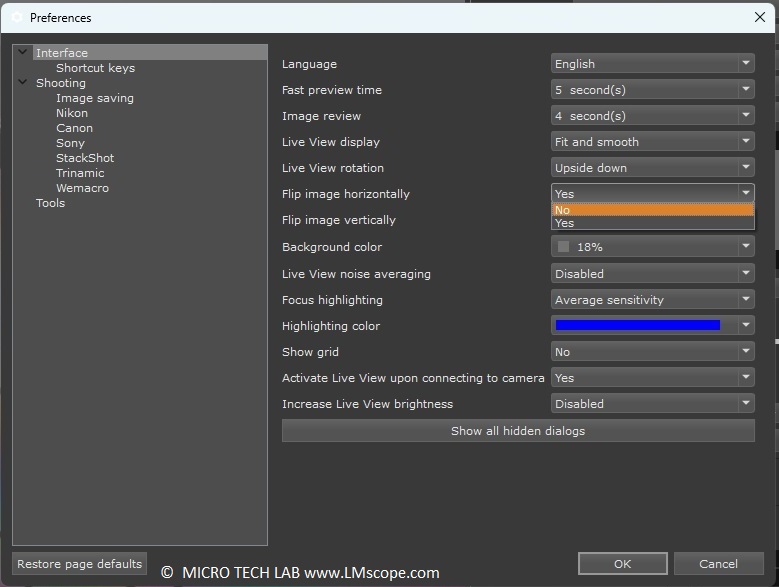Open Shortcut keys preferences page
Viewport: 779px width, 587px height.
(95, 68)
